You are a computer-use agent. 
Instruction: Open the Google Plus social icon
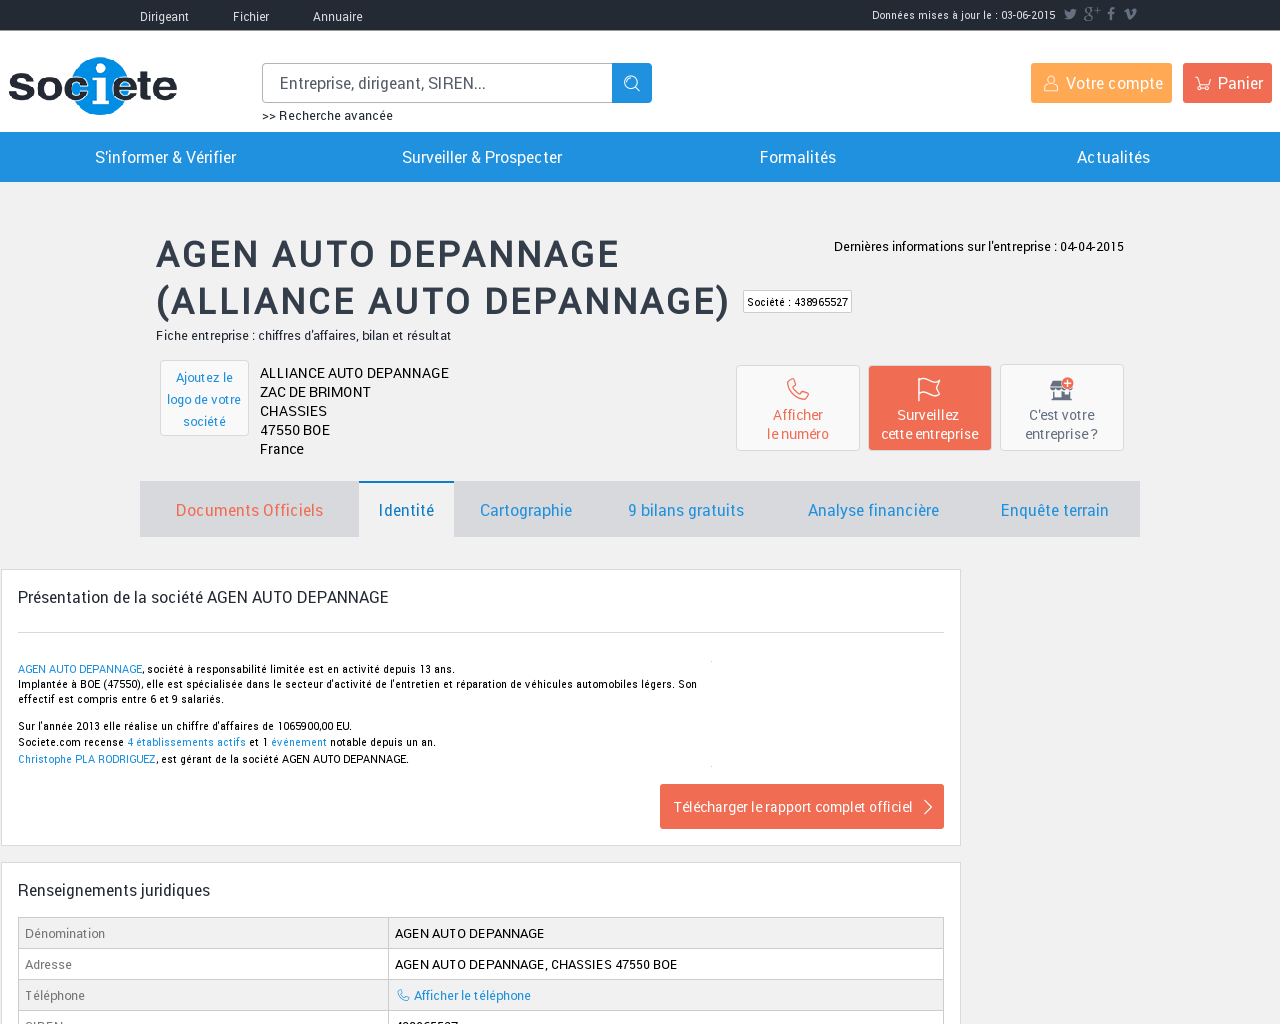point(1091,14)
